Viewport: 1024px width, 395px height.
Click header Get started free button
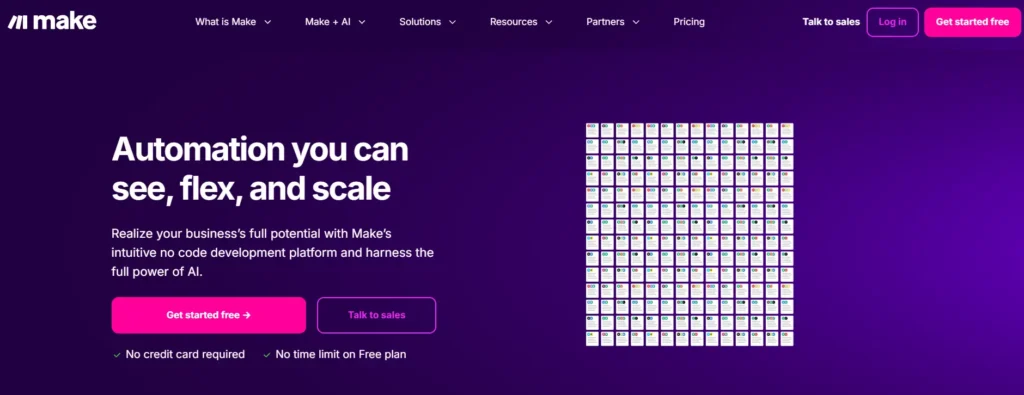(x=972, y=22)
